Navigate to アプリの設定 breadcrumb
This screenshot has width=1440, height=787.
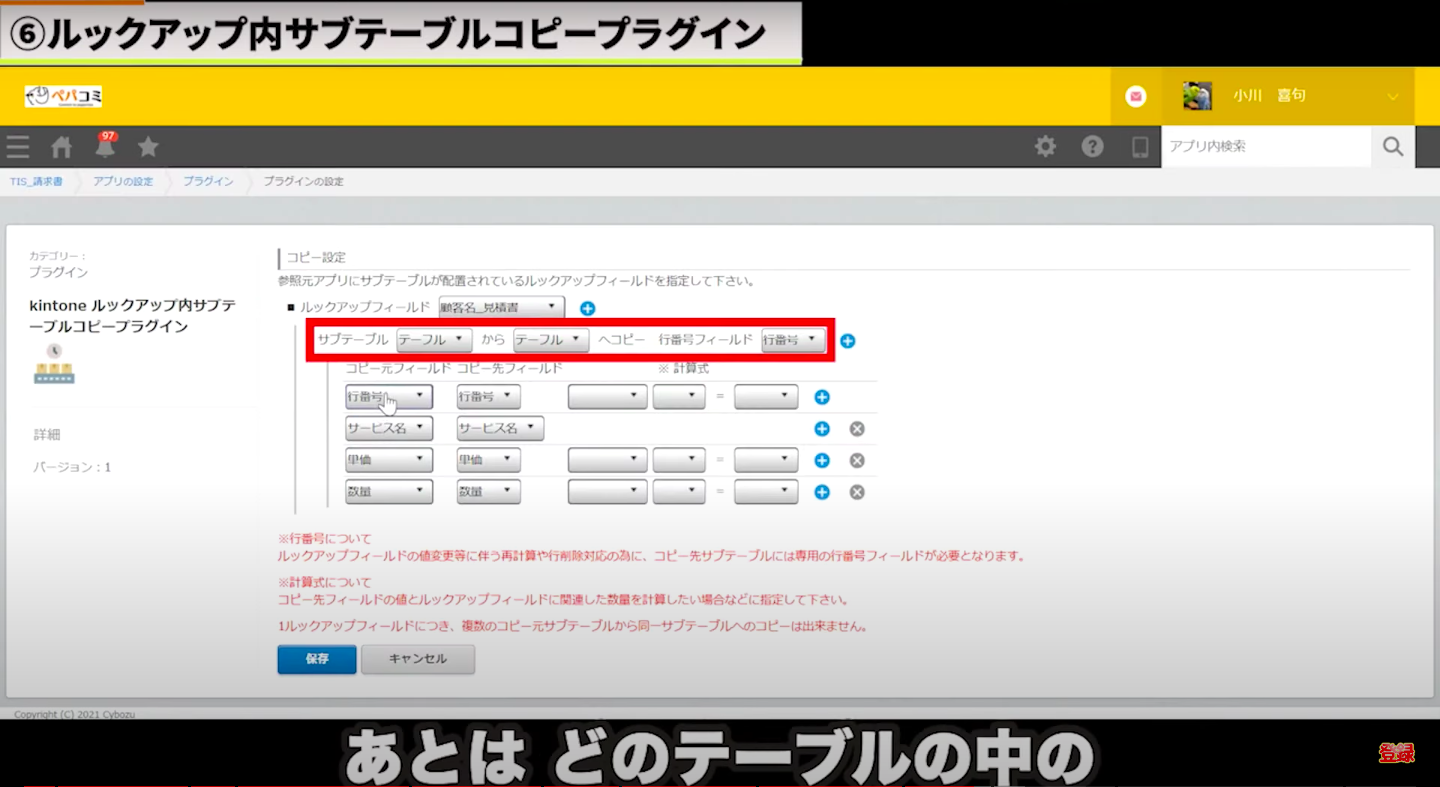[123, 181]
